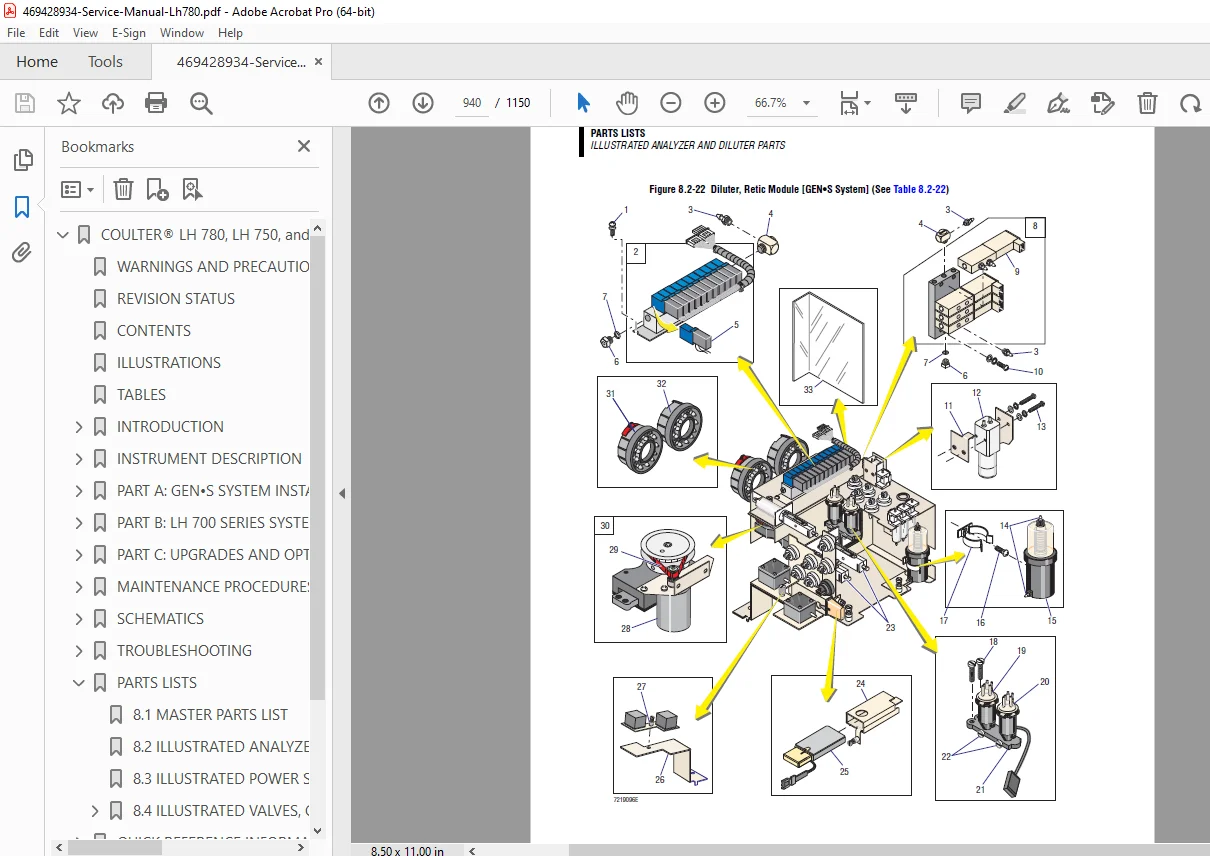Open the Window menu
Screen dimensions: 1210x856
[x=182, y=33]
